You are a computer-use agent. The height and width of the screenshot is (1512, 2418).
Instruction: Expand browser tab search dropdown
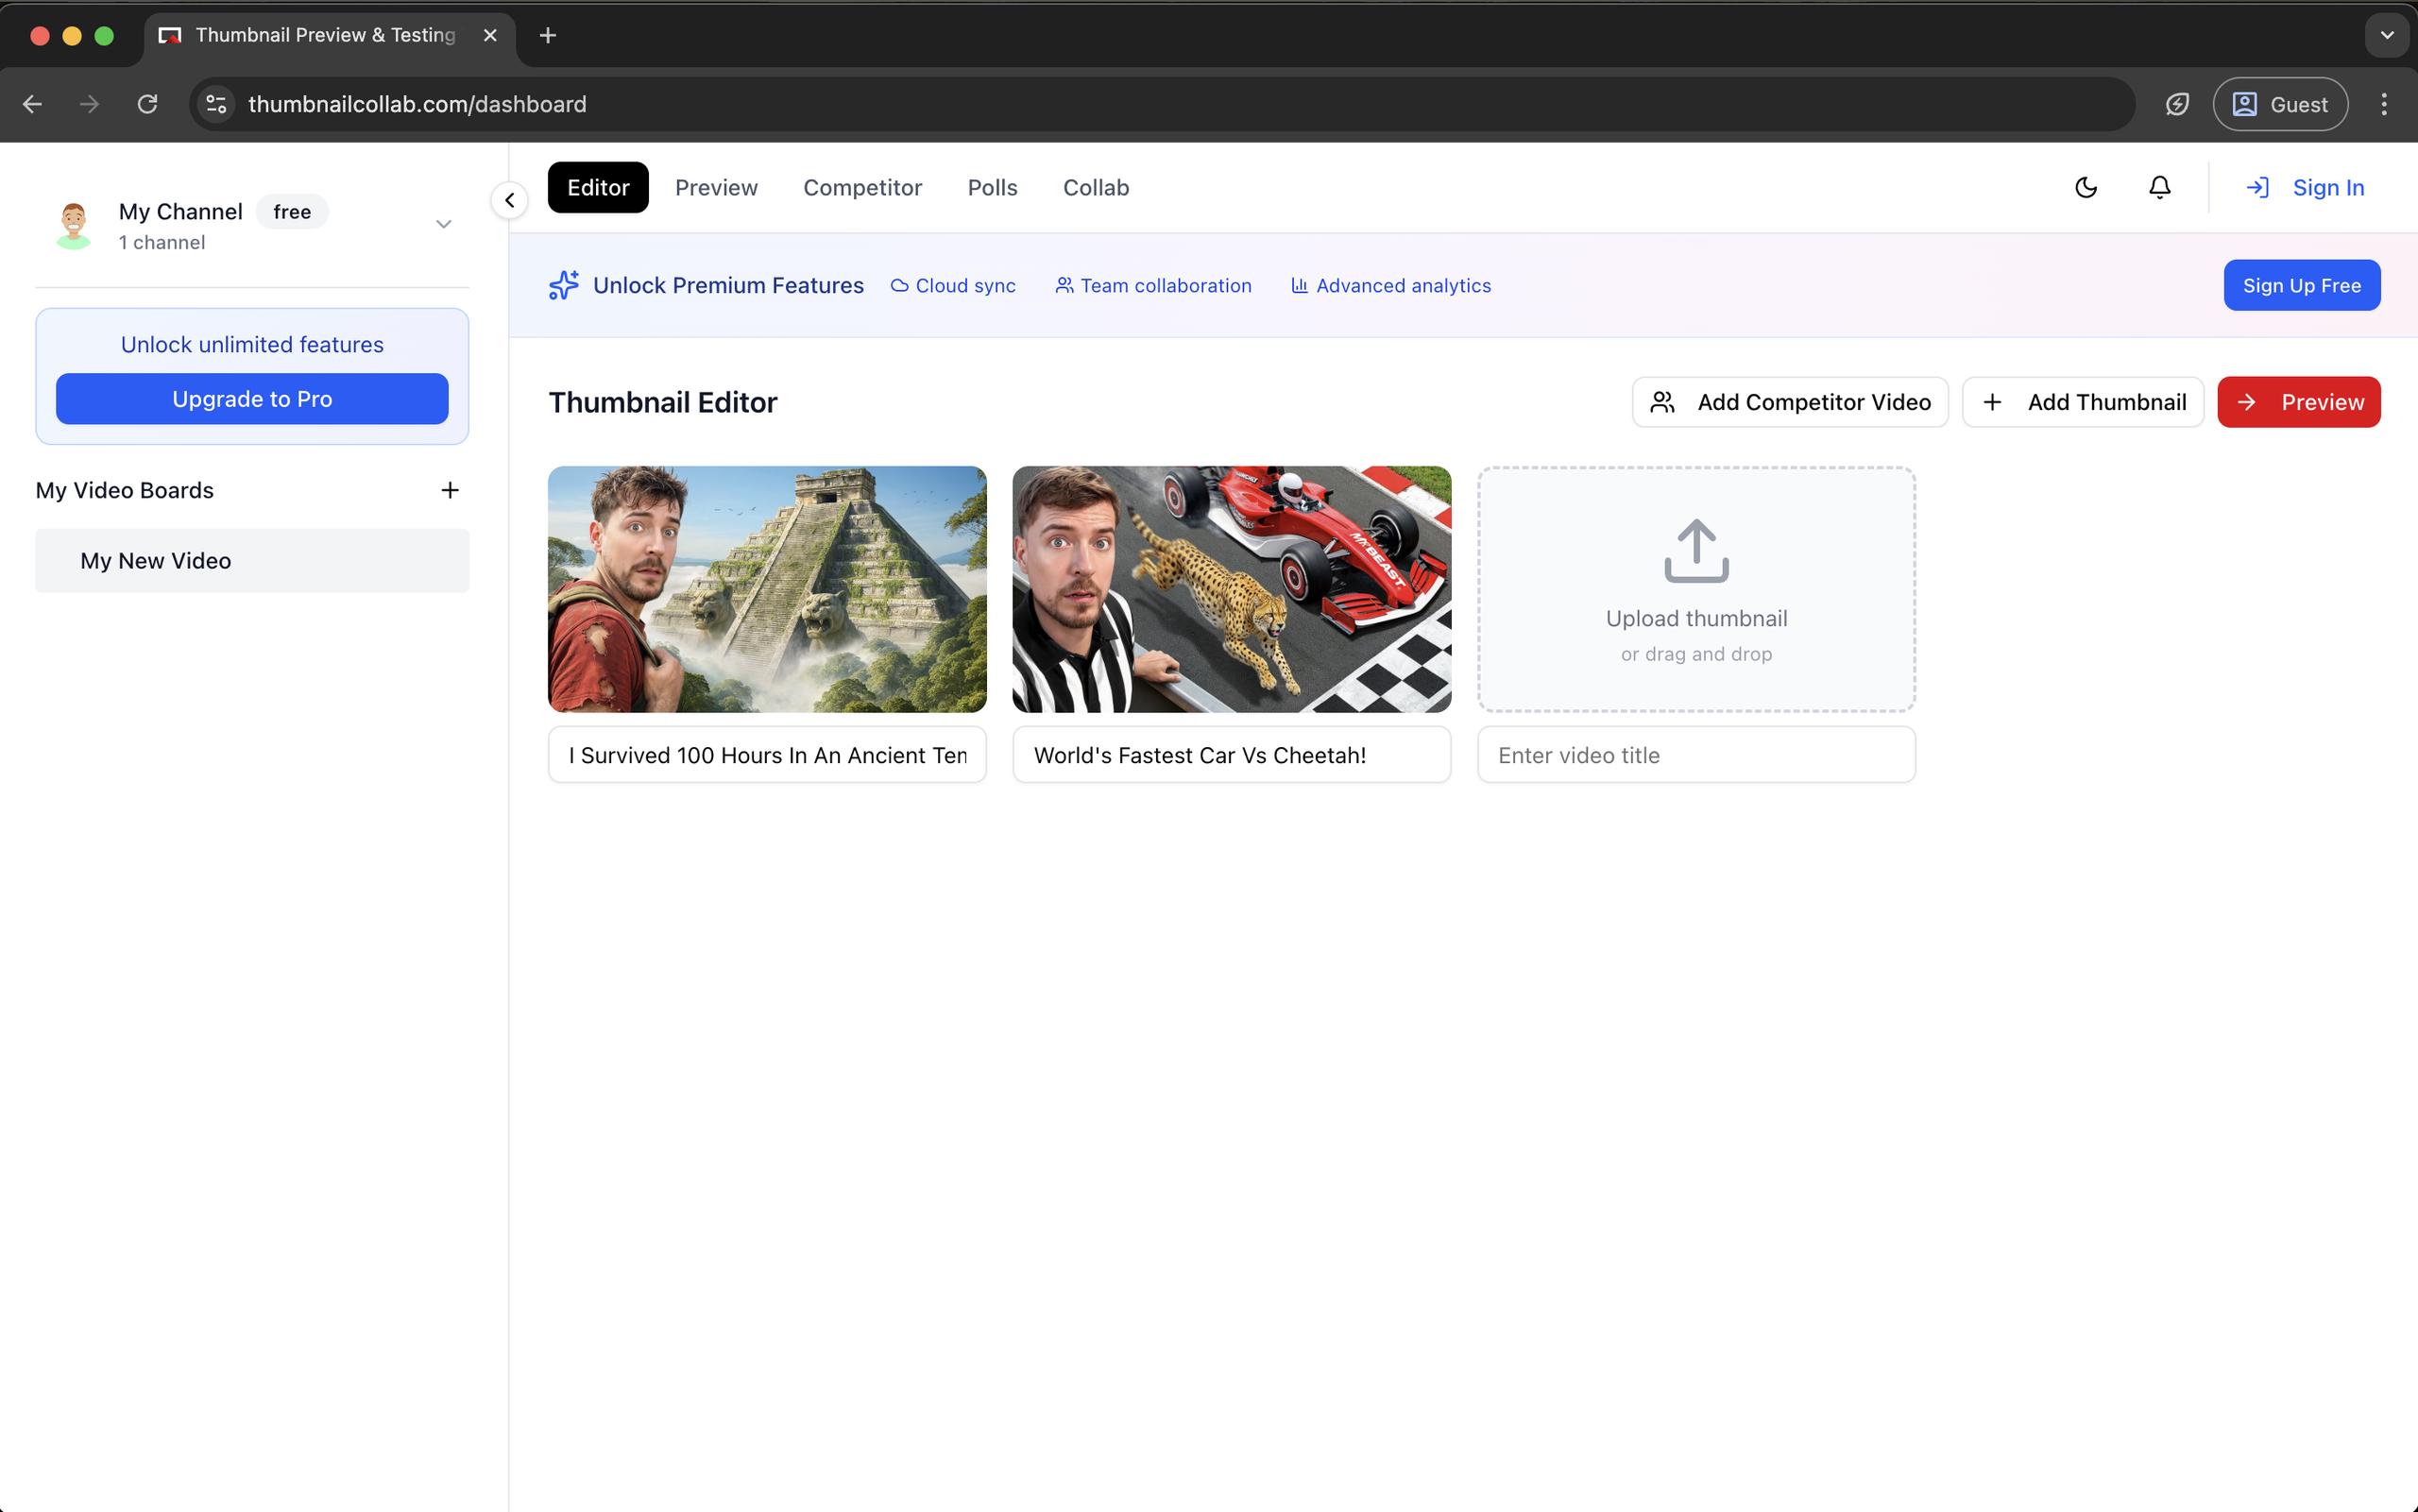click(2386, 36)
